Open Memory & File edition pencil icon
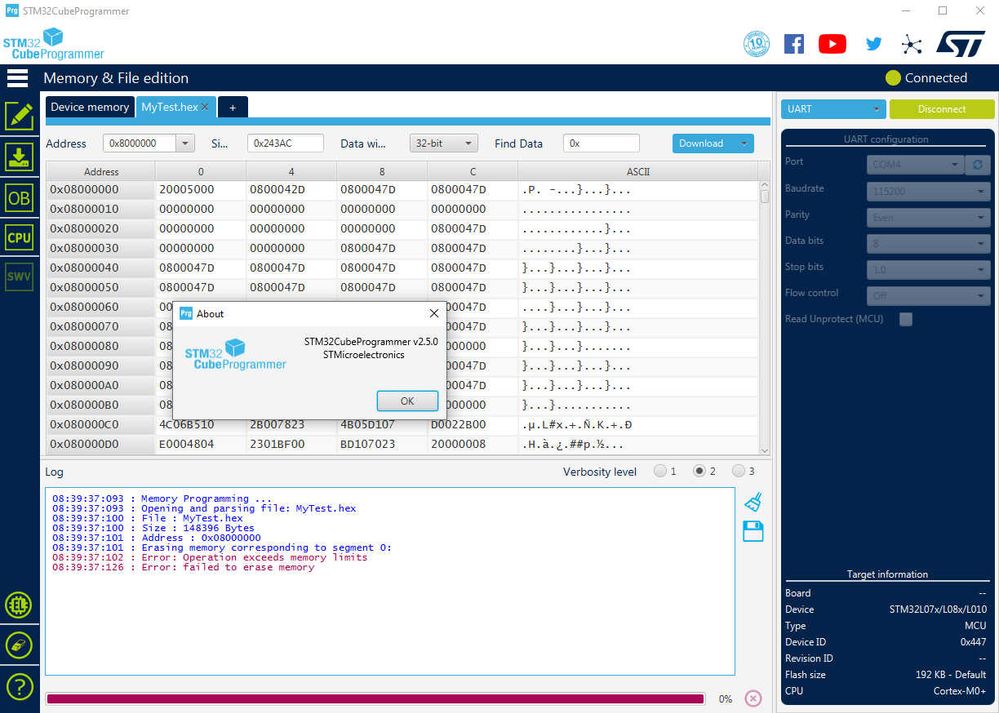Viewport: 999px width, 713px height. 19,116
